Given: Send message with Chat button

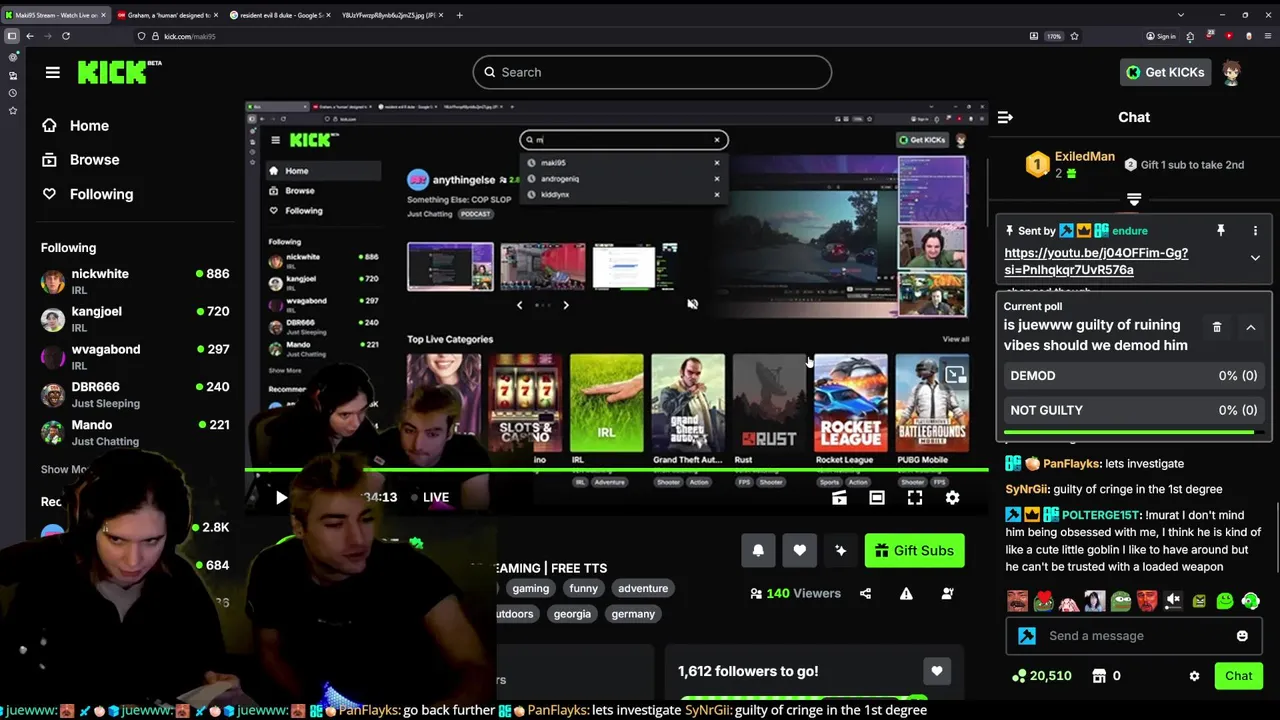Looking at the screenshot, I should point(1238,676).
